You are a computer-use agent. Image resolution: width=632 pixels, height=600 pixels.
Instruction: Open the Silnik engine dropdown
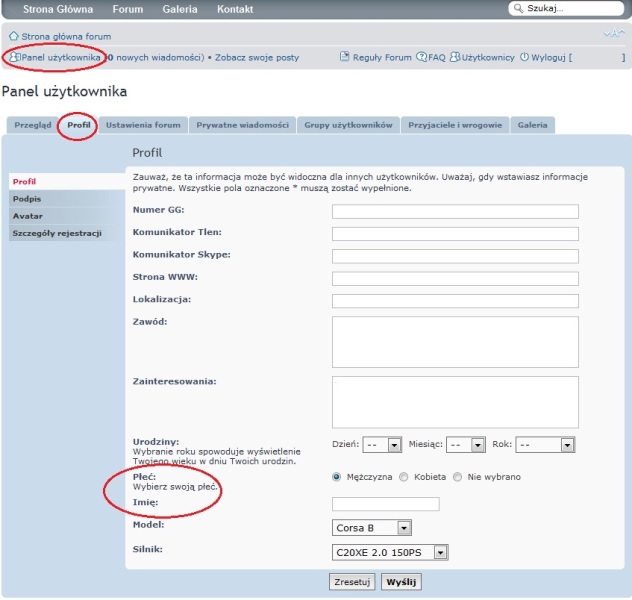tap(391, 551)
